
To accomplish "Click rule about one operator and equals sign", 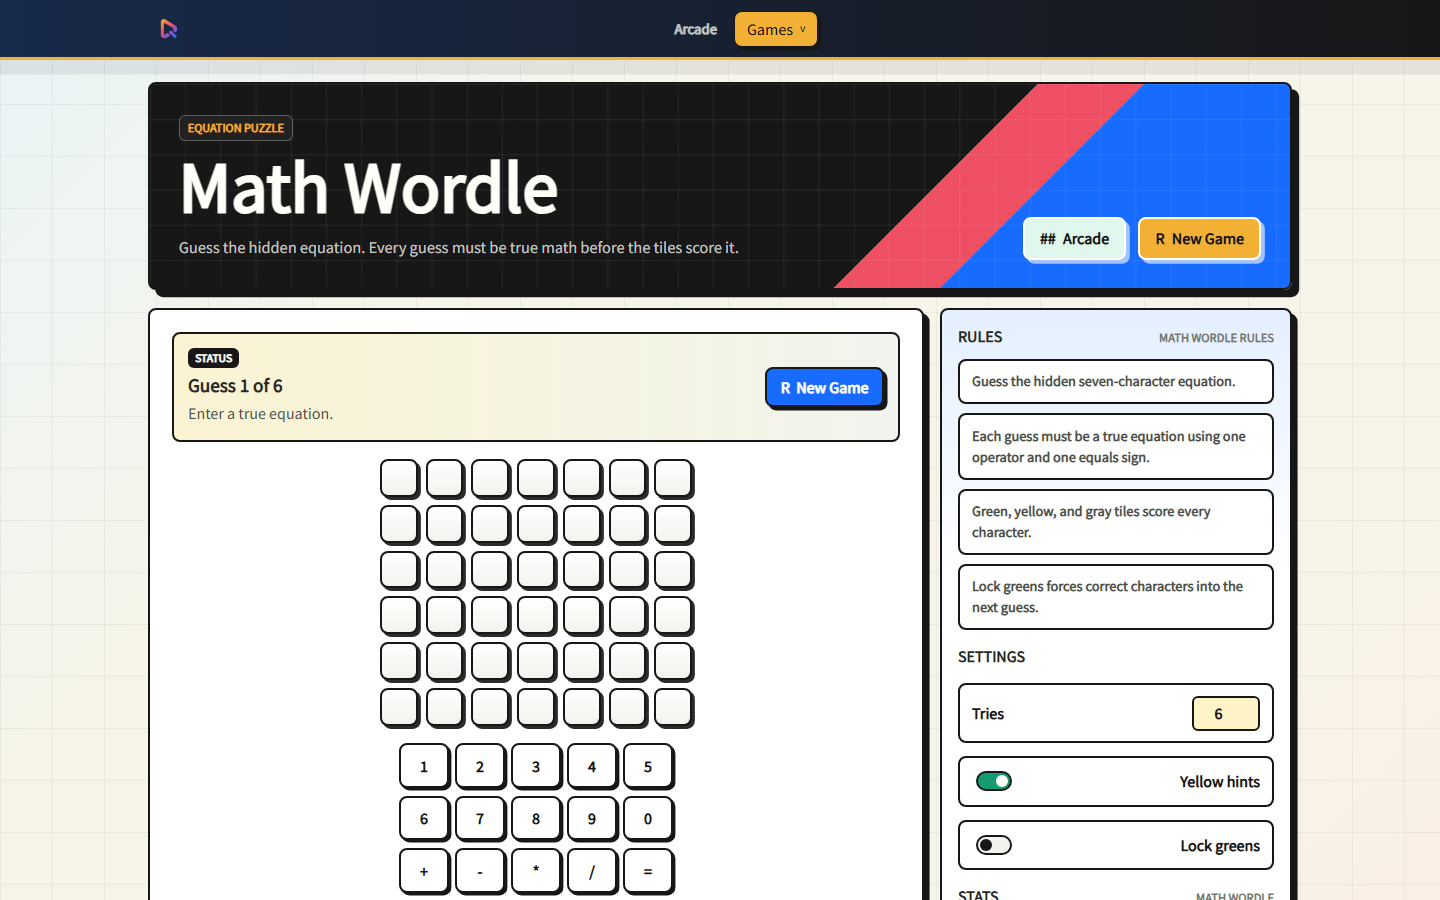I will pos(1116,447).
